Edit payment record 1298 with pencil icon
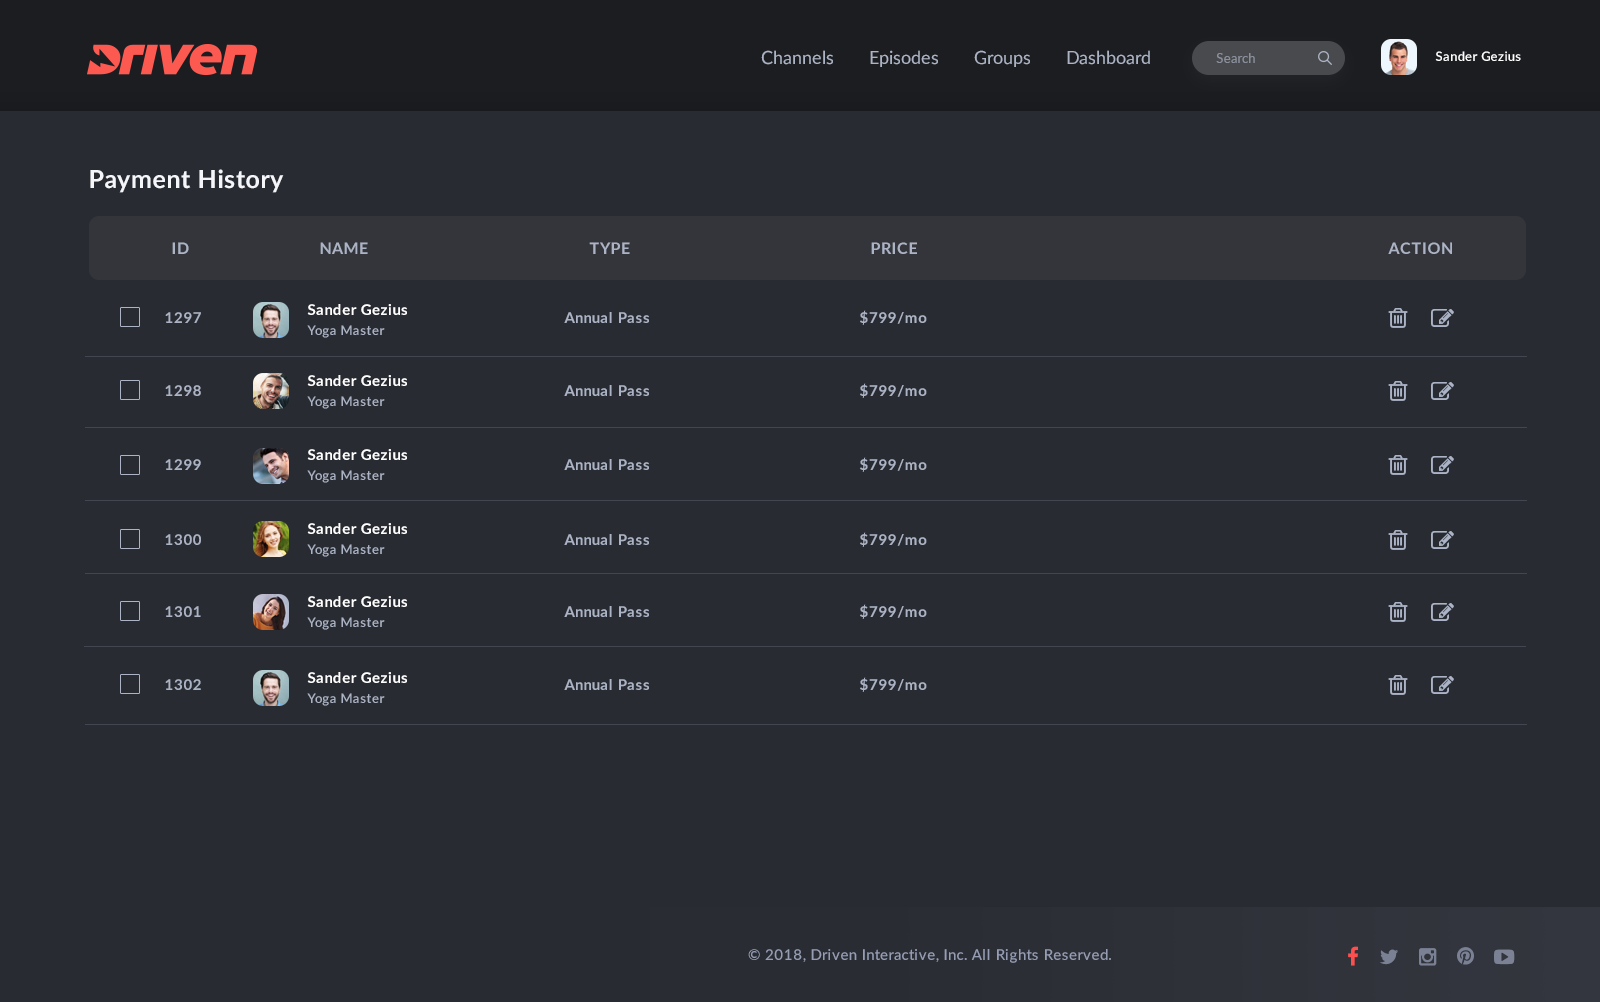The width and height of the screenshot is (1600, 1002). click(1441, 391)
